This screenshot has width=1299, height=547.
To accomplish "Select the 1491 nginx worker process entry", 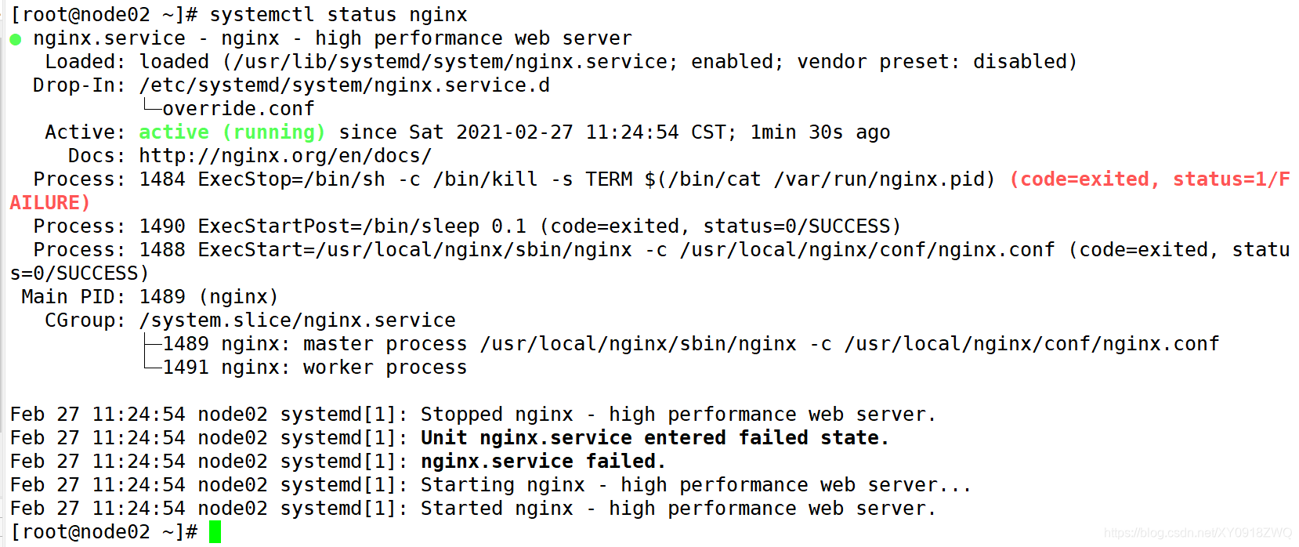I will point(314,367).
